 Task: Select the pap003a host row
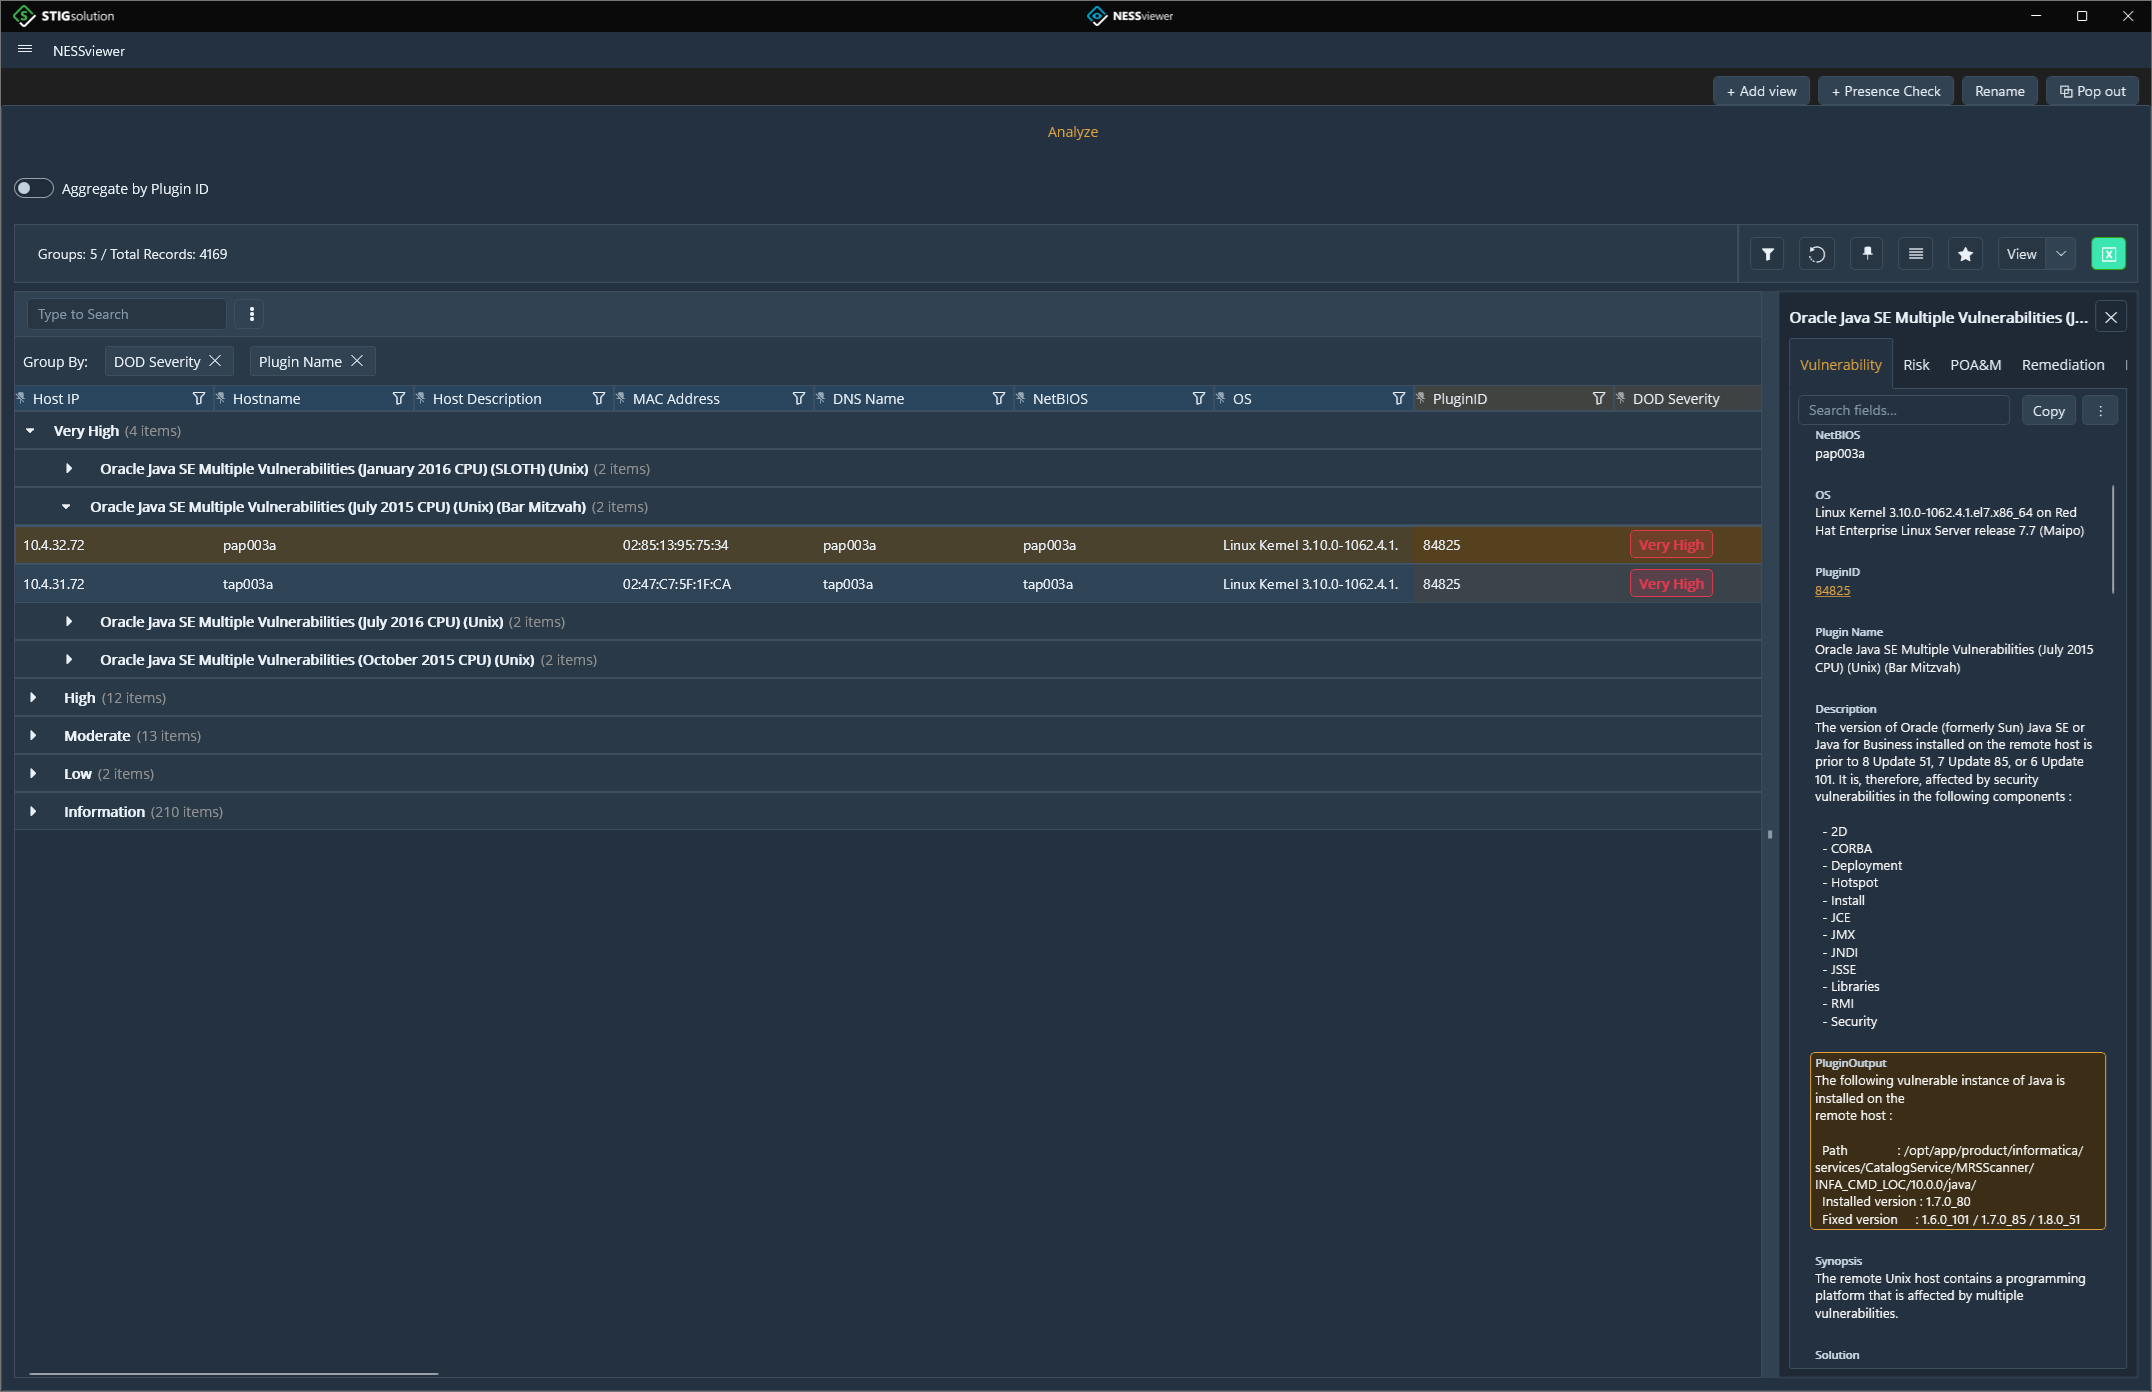[x=888, y=545]
